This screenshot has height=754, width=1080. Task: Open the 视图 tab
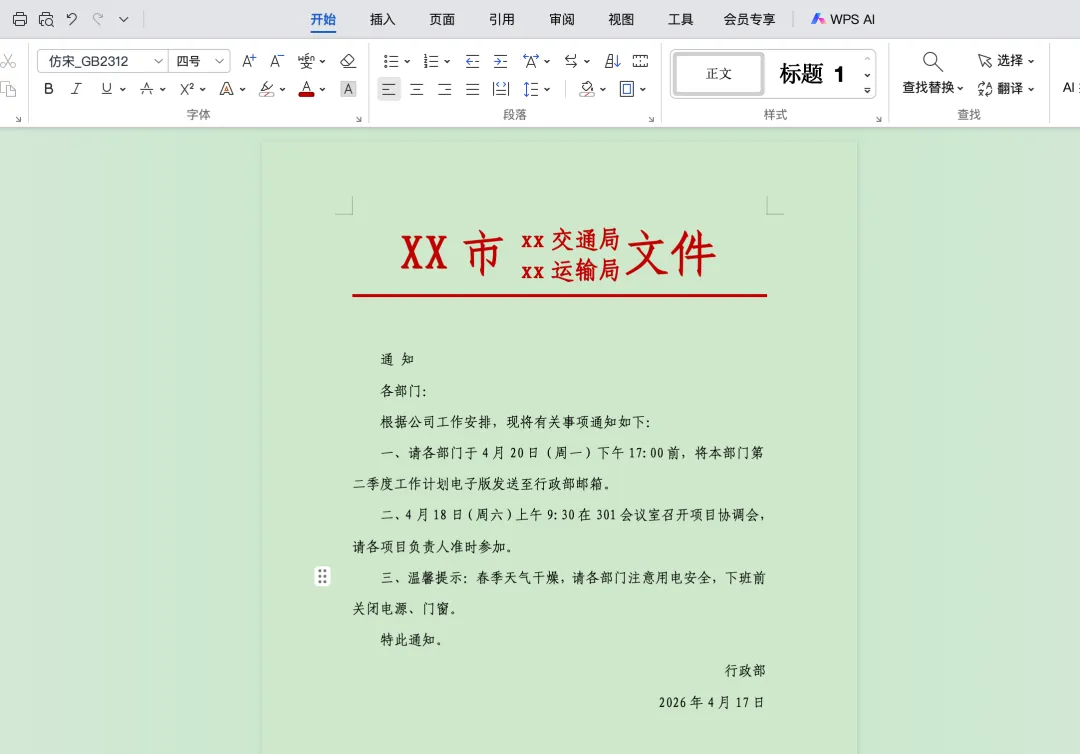point(621,19)
